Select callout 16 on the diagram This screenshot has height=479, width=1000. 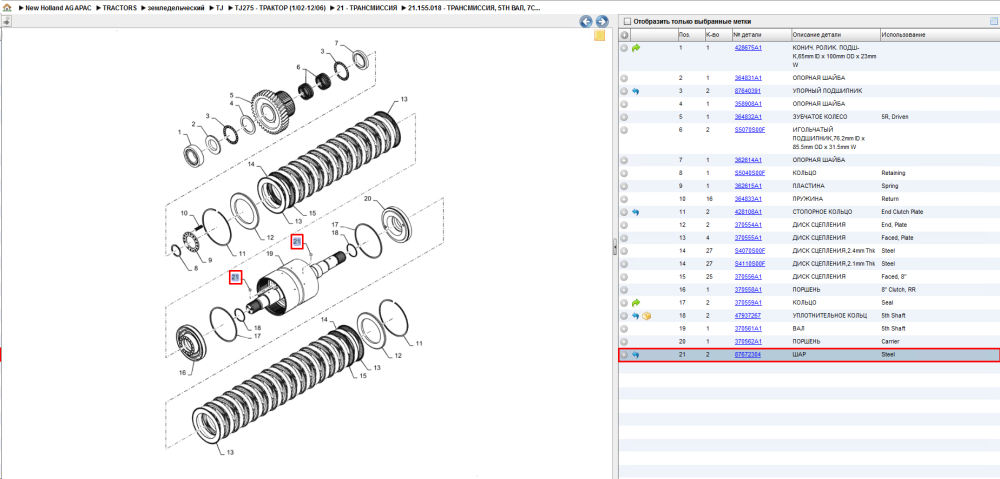[x=182, y=372]
